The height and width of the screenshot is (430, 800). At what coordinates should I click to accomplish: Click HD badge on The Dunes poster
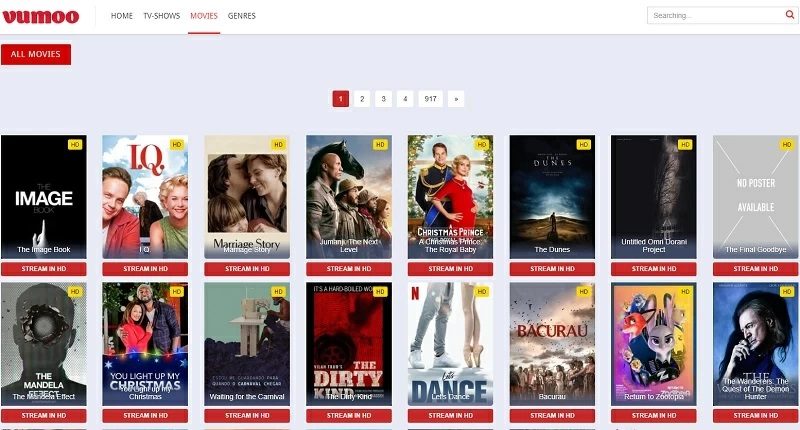[x=583, y=145]
